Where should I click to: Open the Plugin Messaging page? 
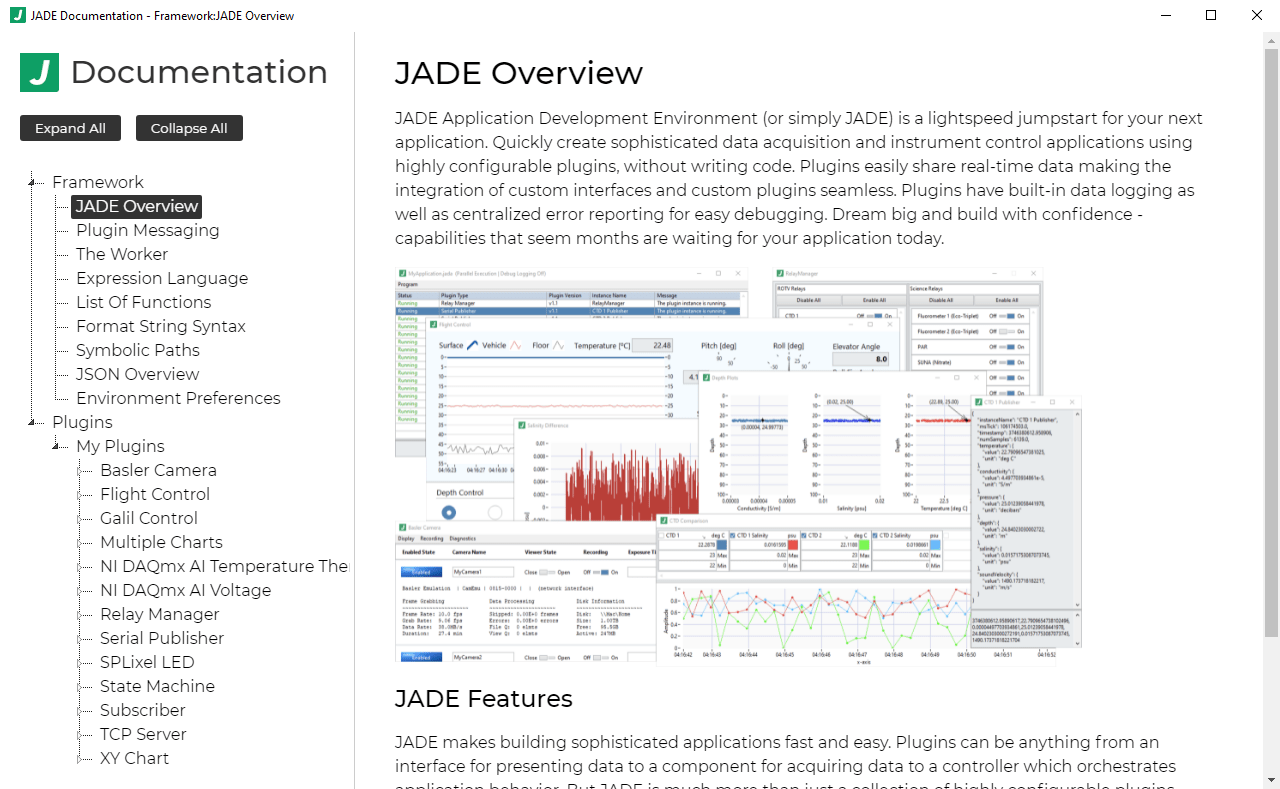coord(147,230)
